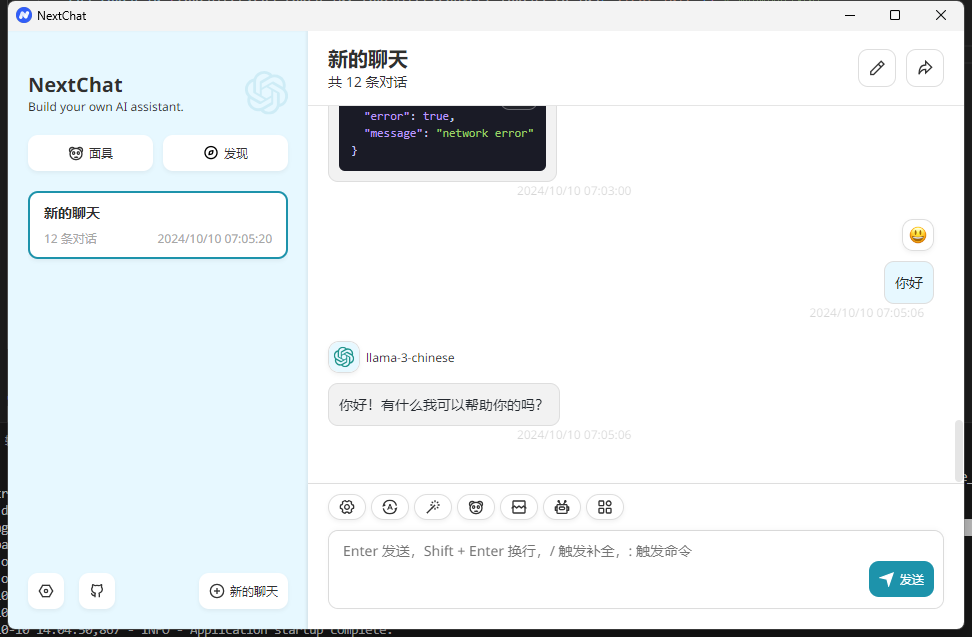This screenshot has height=637, width=972.
Task: Click the NextChat sidebar heading
Action: [x=76, y=85]
